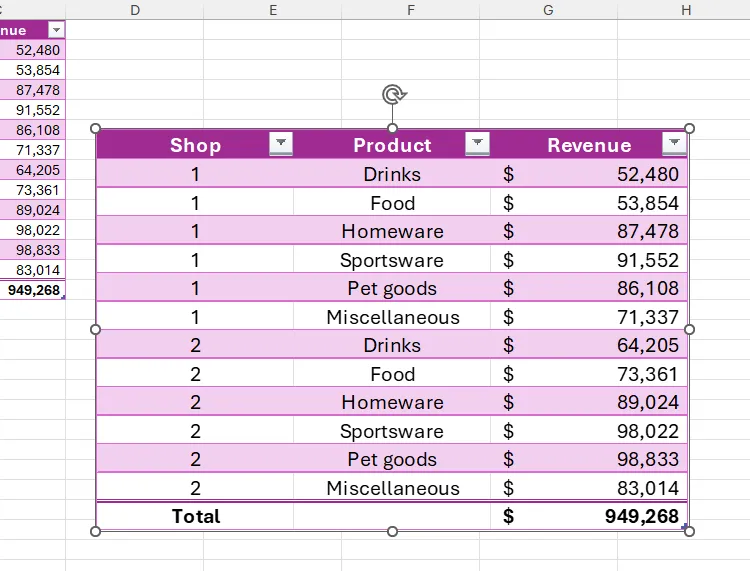Screen dimensions: 750x571
Task: Select column F header
Action: [x=411, y=10]
